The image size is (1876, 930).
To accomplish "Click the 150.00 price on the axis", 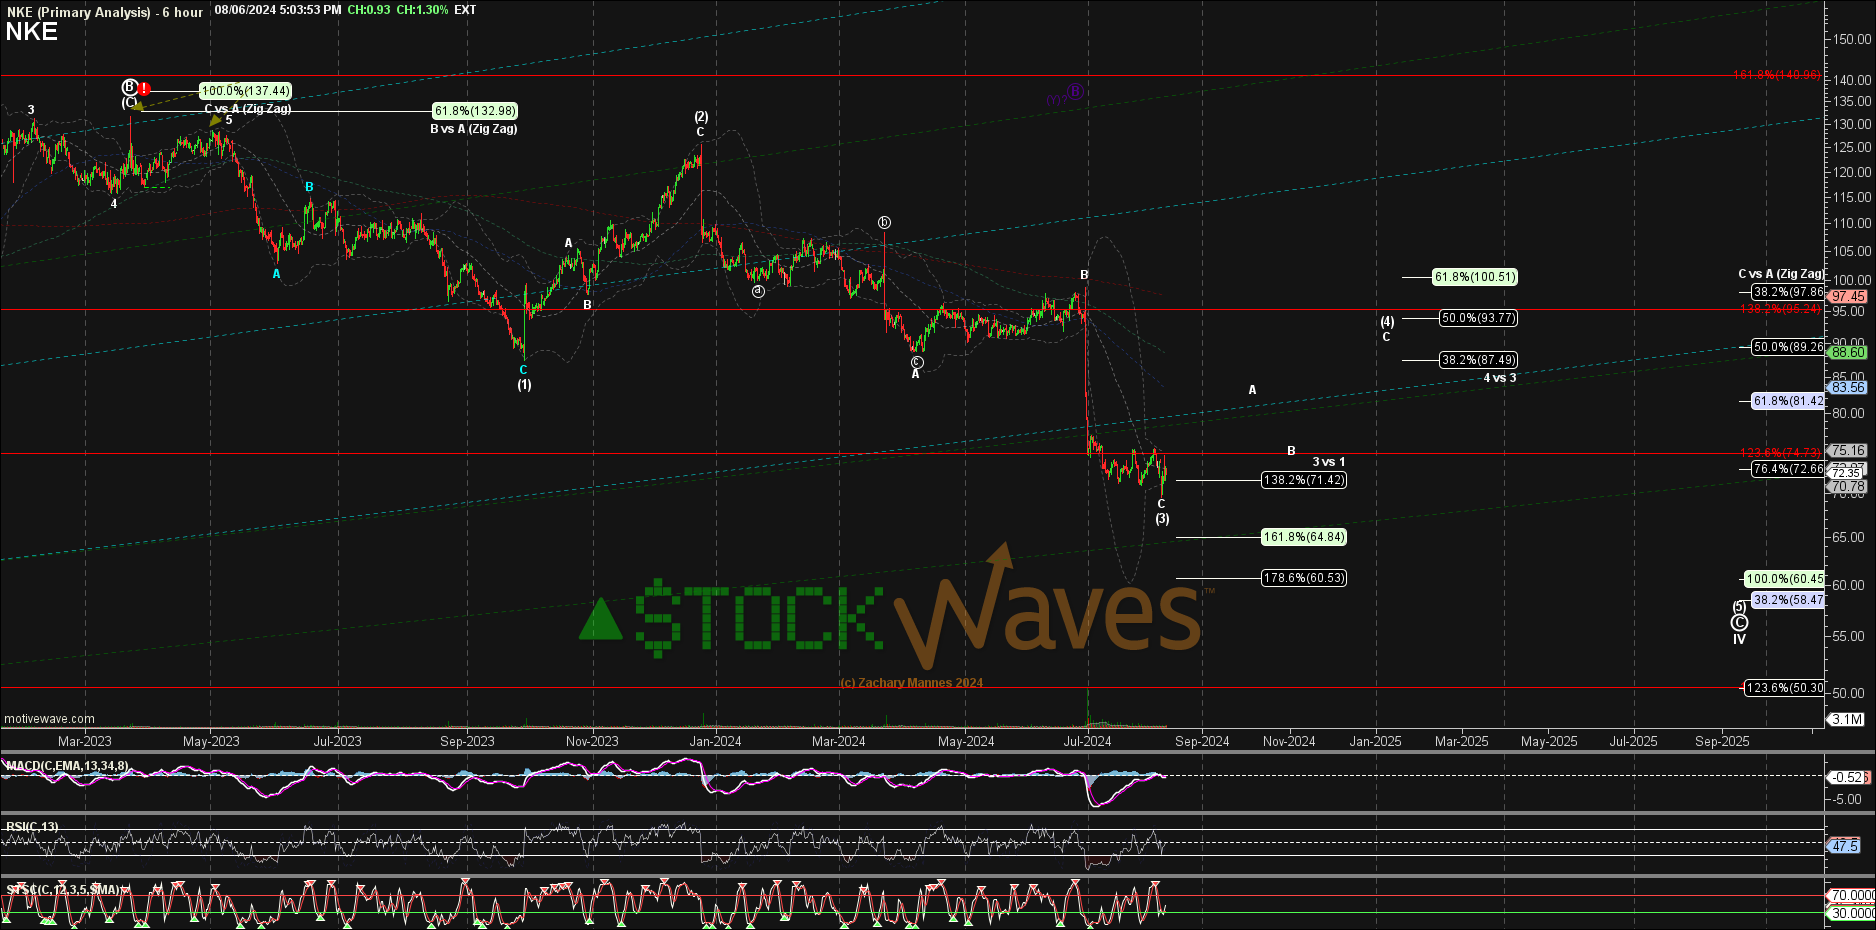I will pos(1852,39).
